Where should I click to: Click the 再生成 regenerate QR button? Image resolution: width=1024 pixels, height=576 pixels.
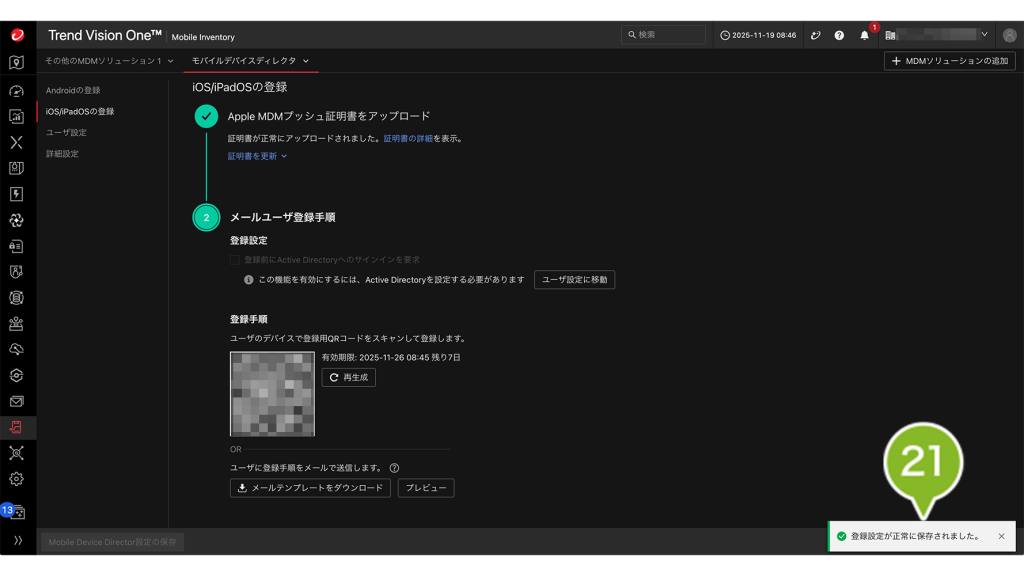click(349, 378)
